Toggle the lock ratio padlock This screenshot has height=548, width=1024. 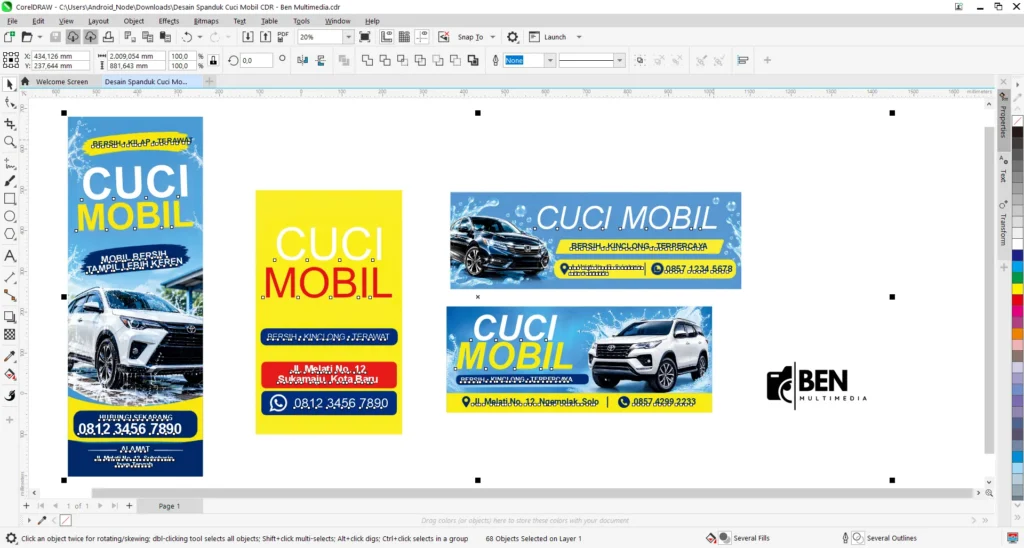pyautogui.click(x=213, y=60)
